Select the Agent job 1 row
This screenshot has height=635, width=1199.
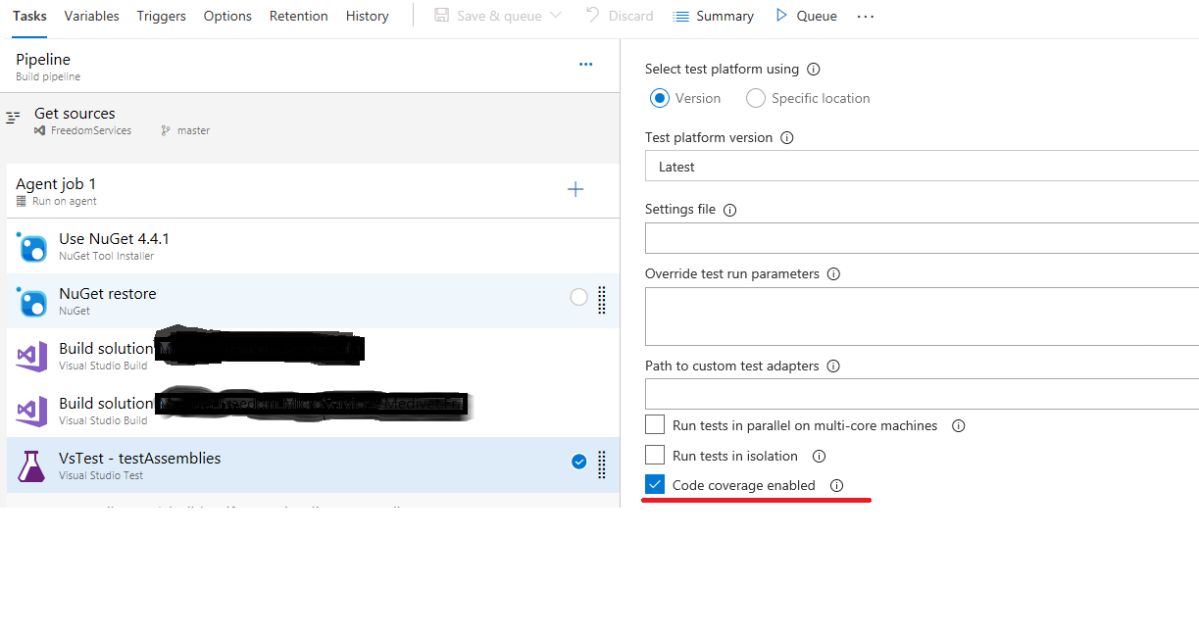click(313, 190)
